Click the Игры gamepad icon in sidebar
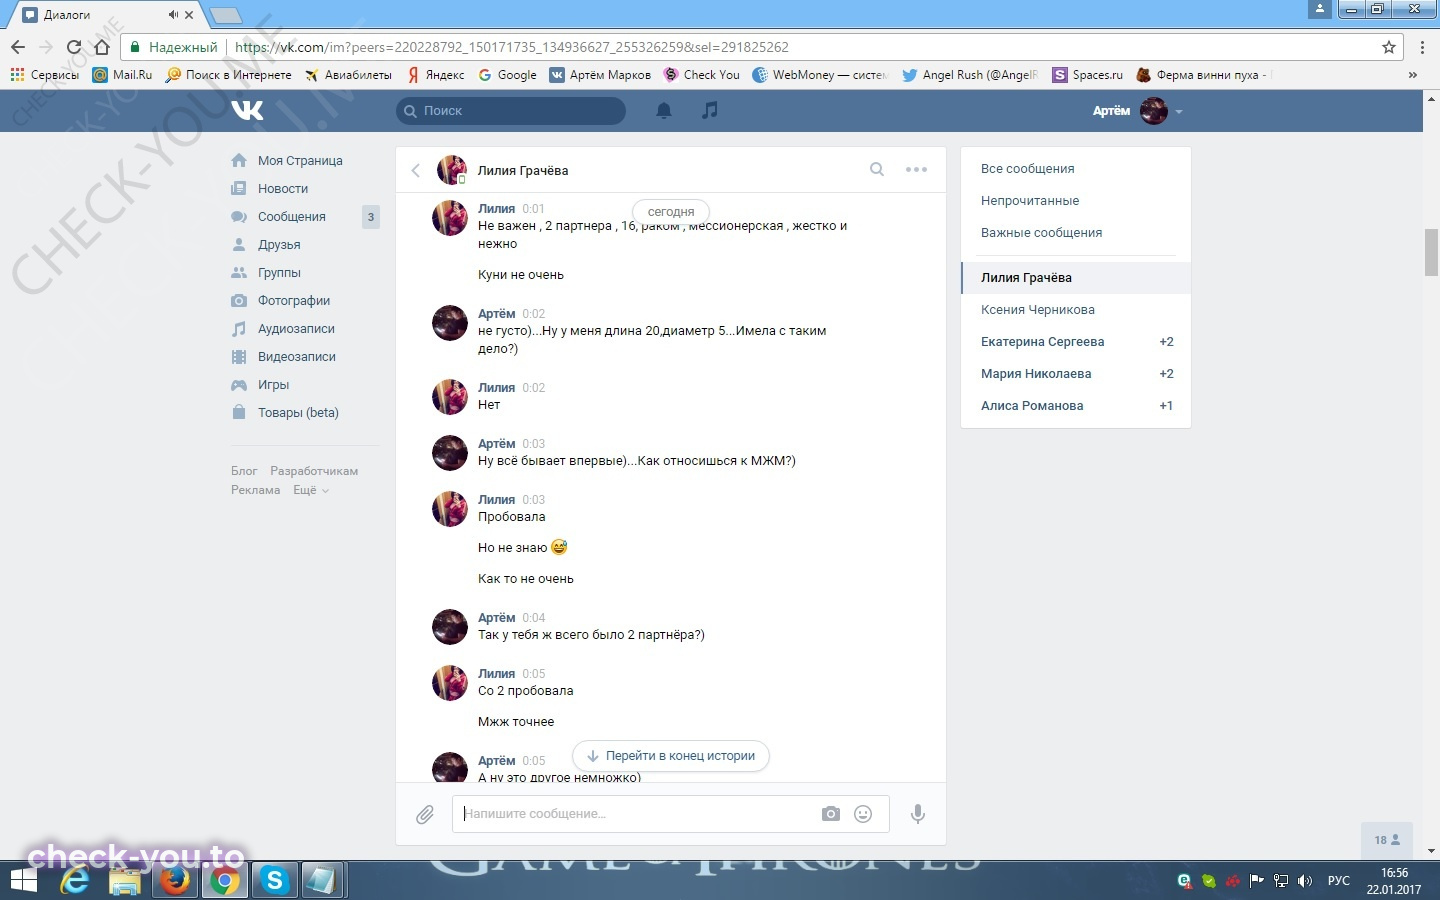 [x=239, y=384]
